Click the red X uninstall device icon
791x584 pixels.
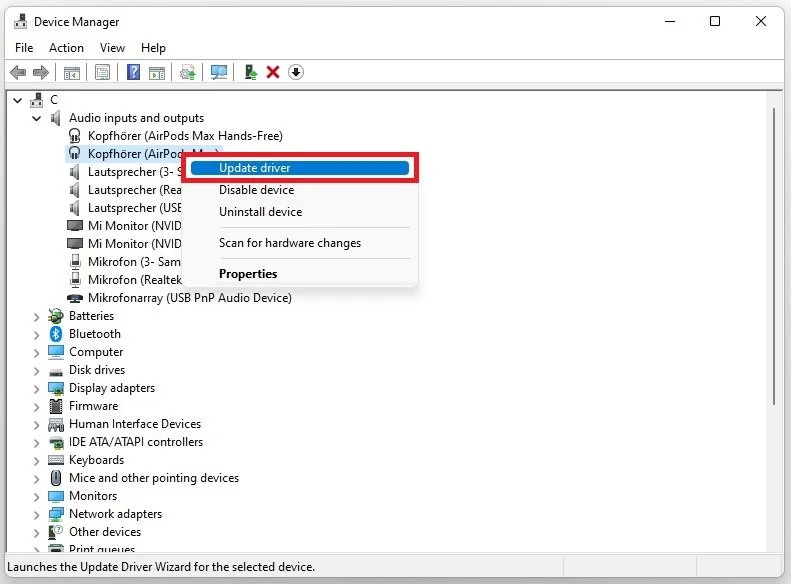coord(273,72)
